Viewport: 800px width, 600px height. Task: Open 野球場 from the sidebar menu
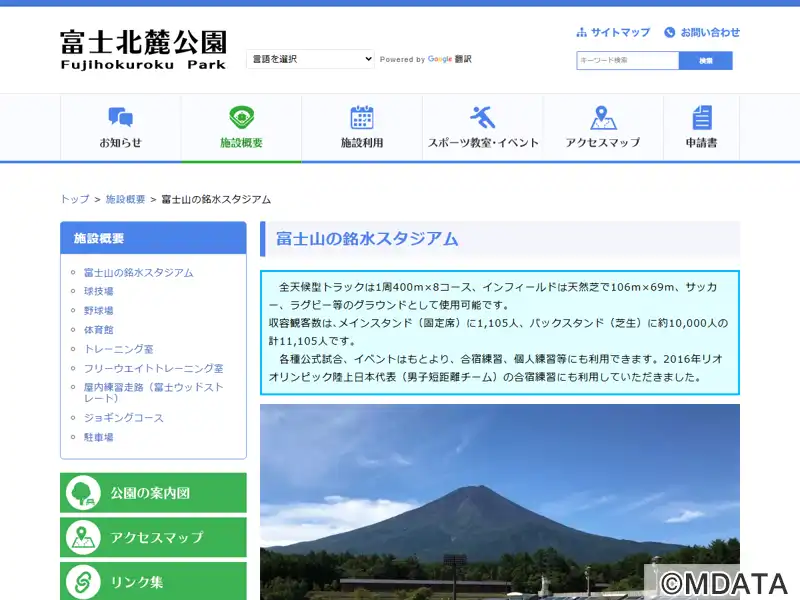point(99,310)
